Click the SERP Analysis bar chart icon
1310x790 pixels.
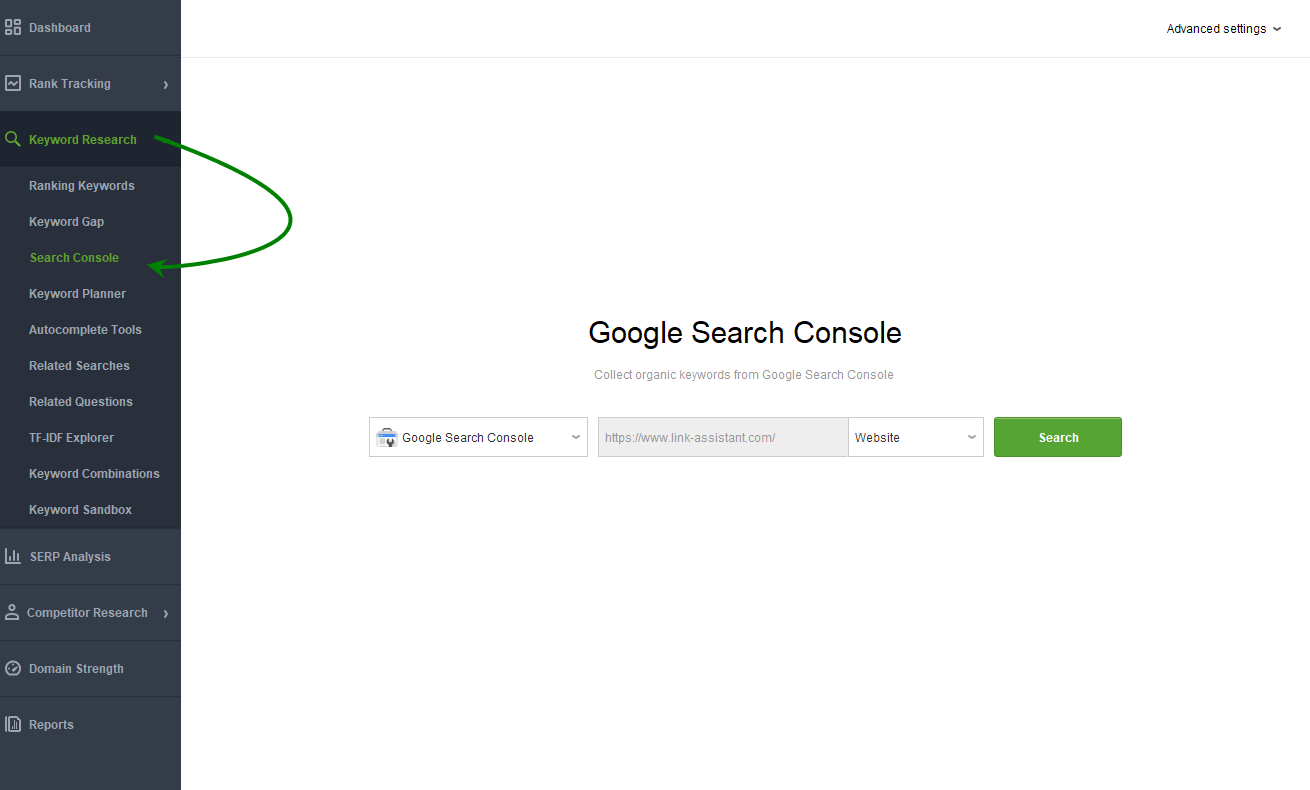(x=13, y=556)
